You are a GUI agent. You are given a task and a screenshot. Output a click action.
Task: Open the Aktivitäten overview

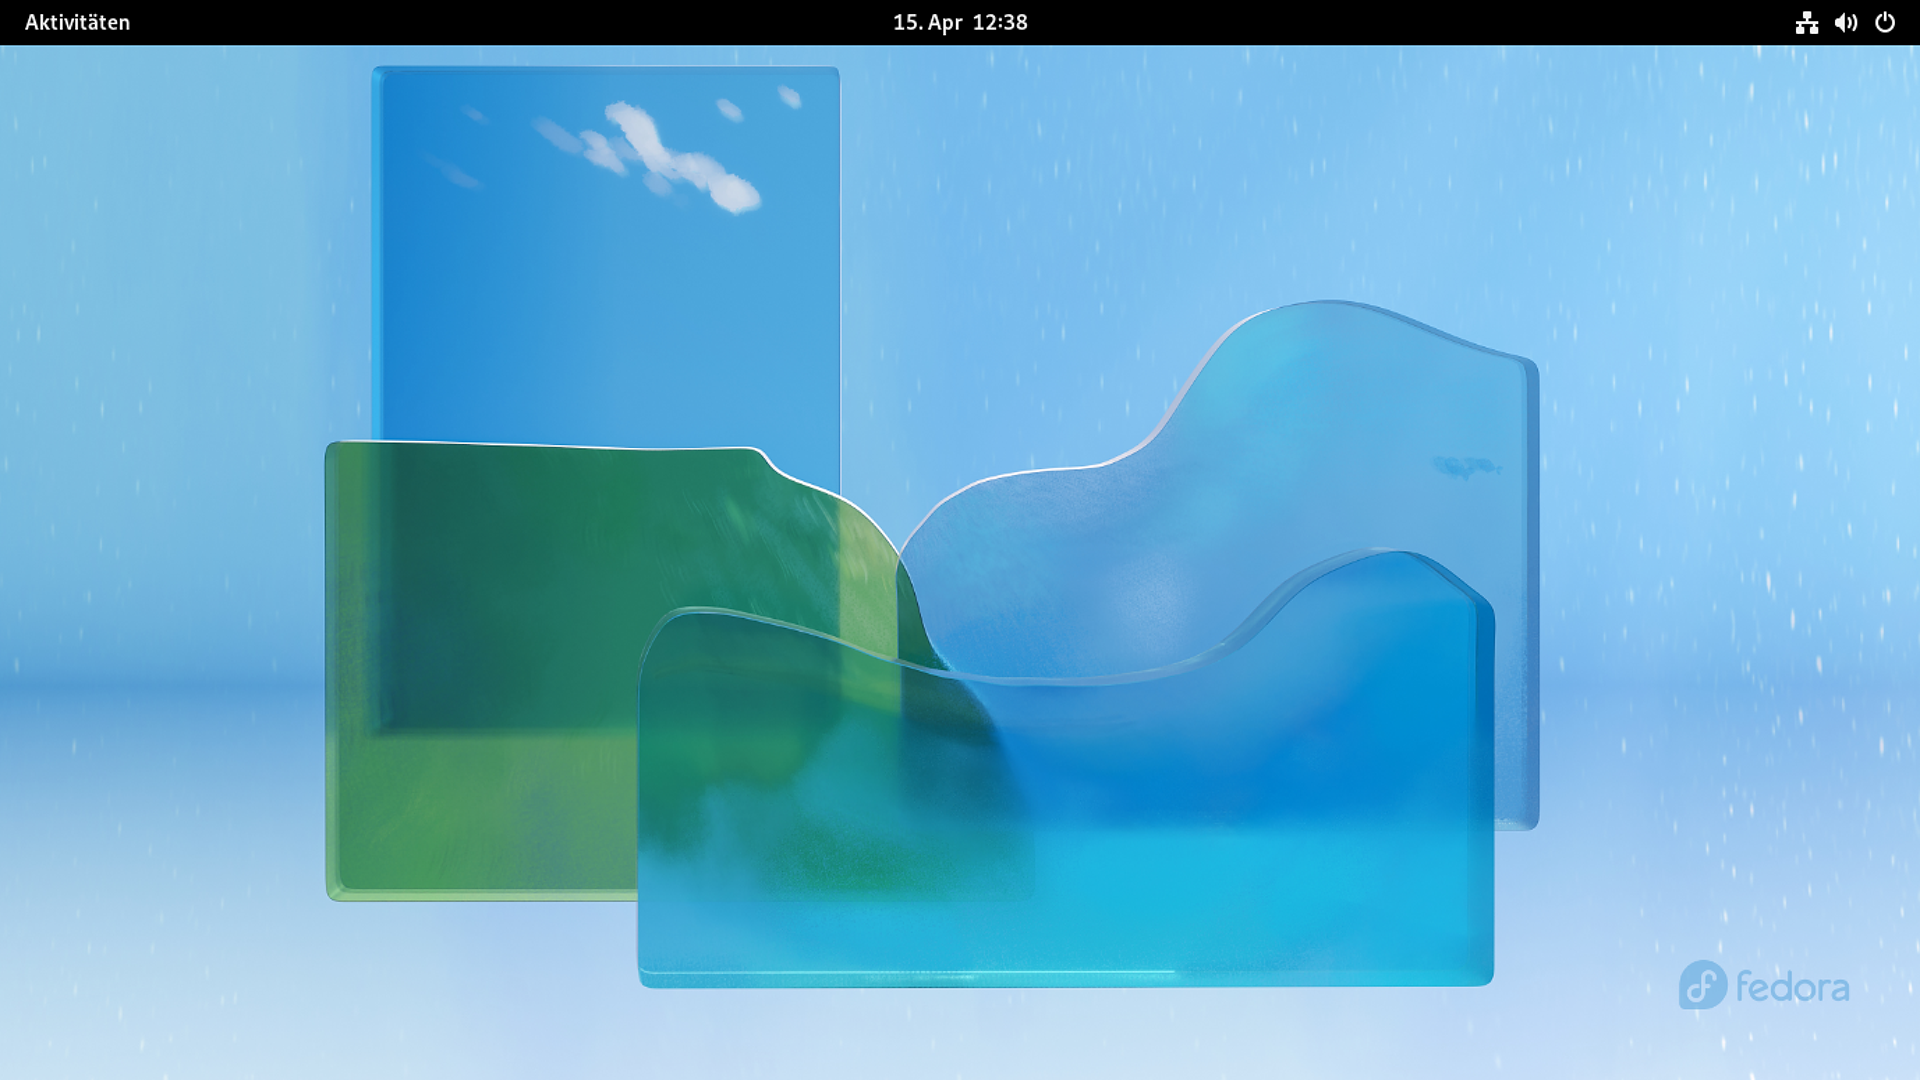pos(77,22)
